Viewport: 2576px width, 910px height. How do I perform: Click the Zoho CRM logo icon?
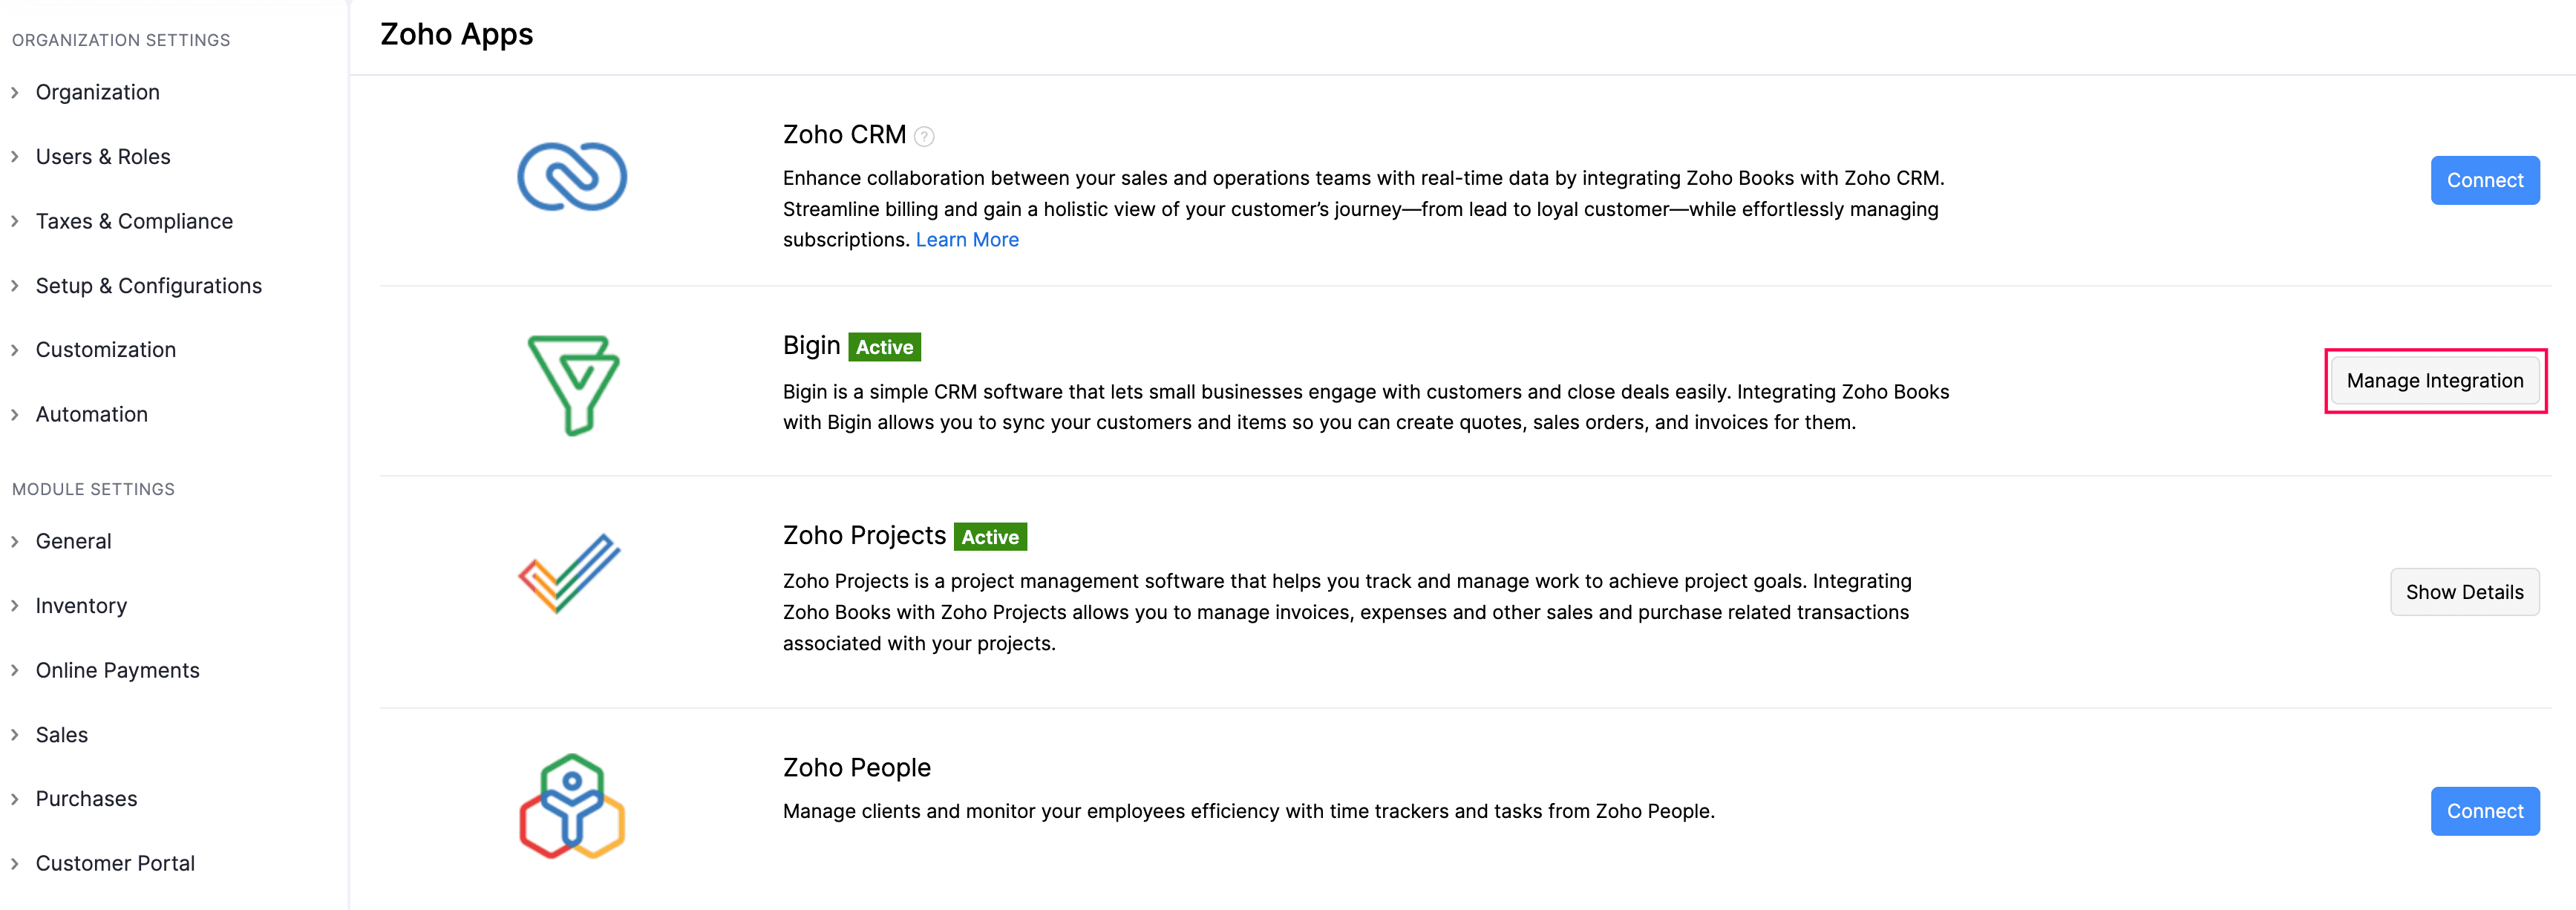tap(571, 177)
